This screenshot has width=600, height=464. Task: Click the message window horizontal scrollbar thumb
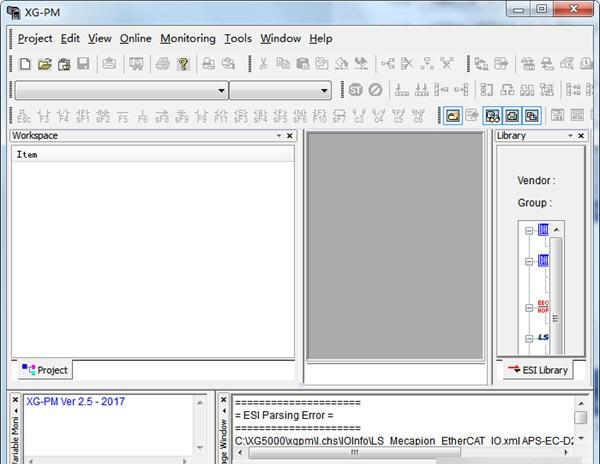click(x=355, y=453)
